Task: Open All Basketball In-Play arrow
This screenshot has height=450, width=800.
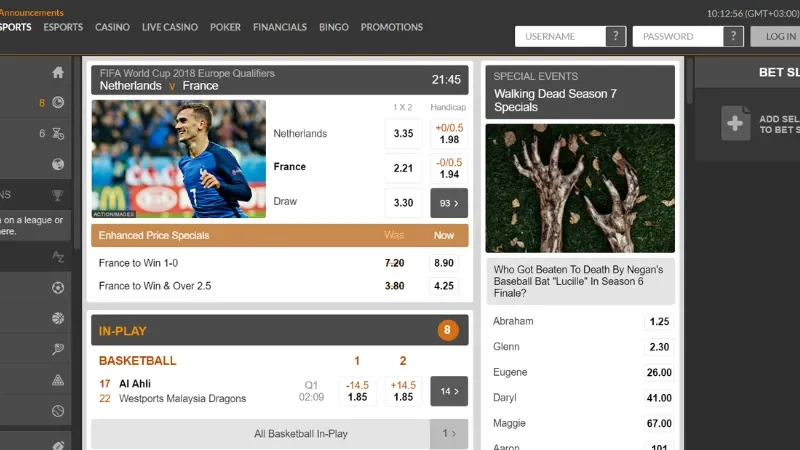Action: point(449,434)
